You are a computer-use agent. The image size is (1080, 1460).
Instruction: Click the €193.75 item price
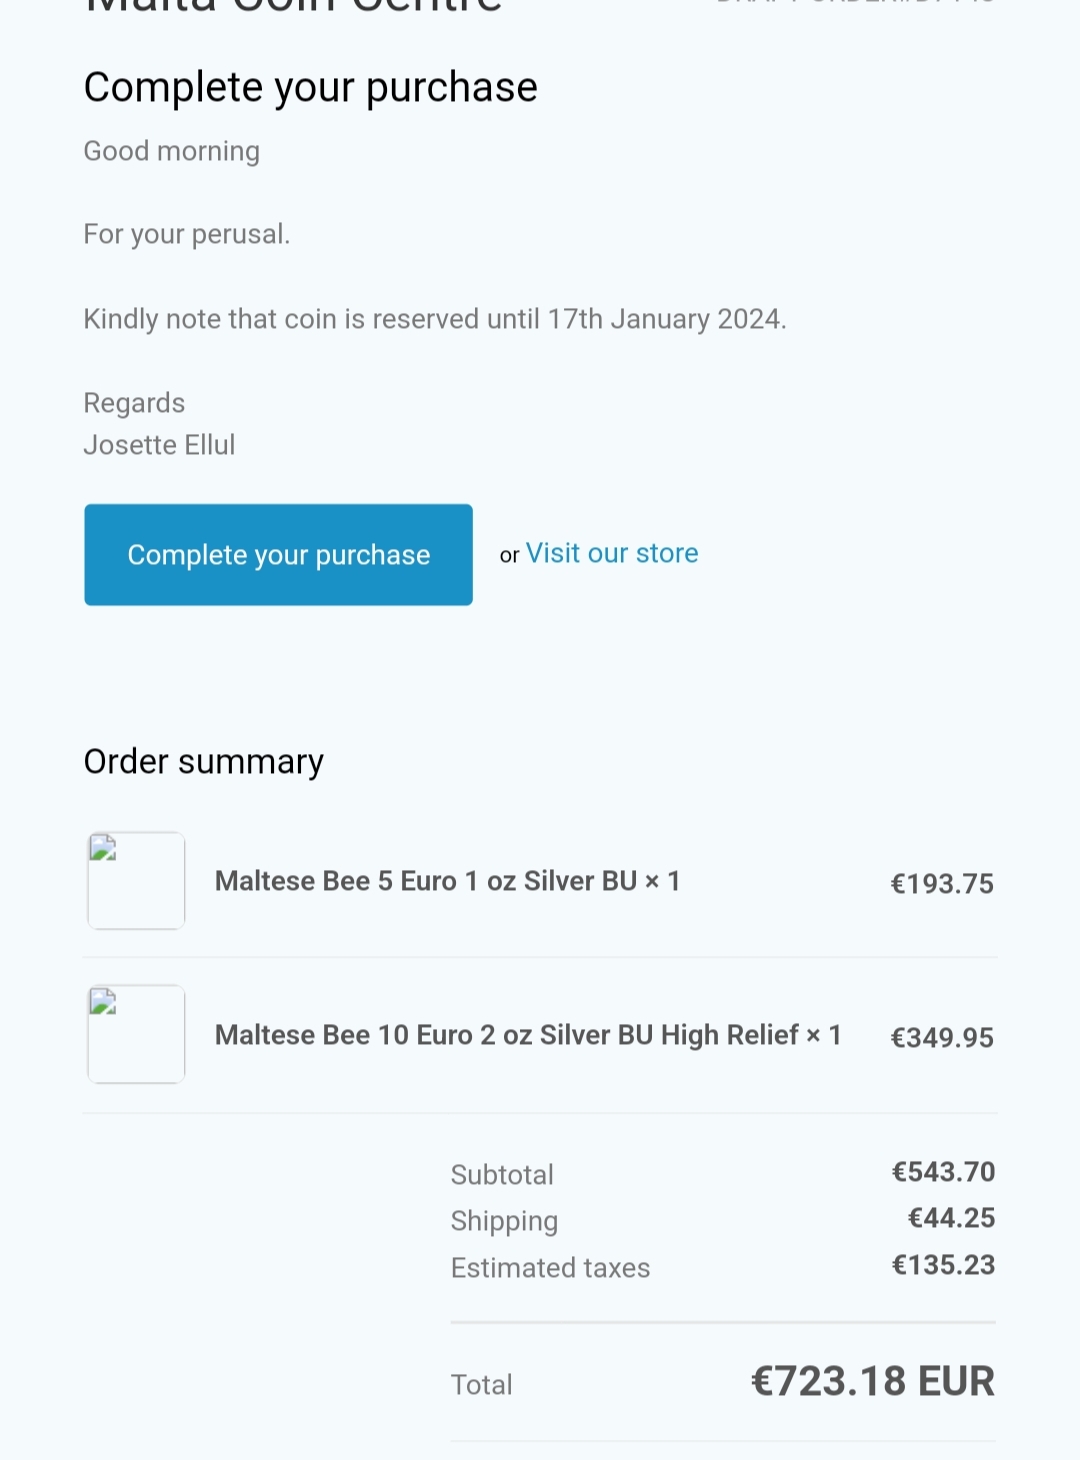point(942,884)
